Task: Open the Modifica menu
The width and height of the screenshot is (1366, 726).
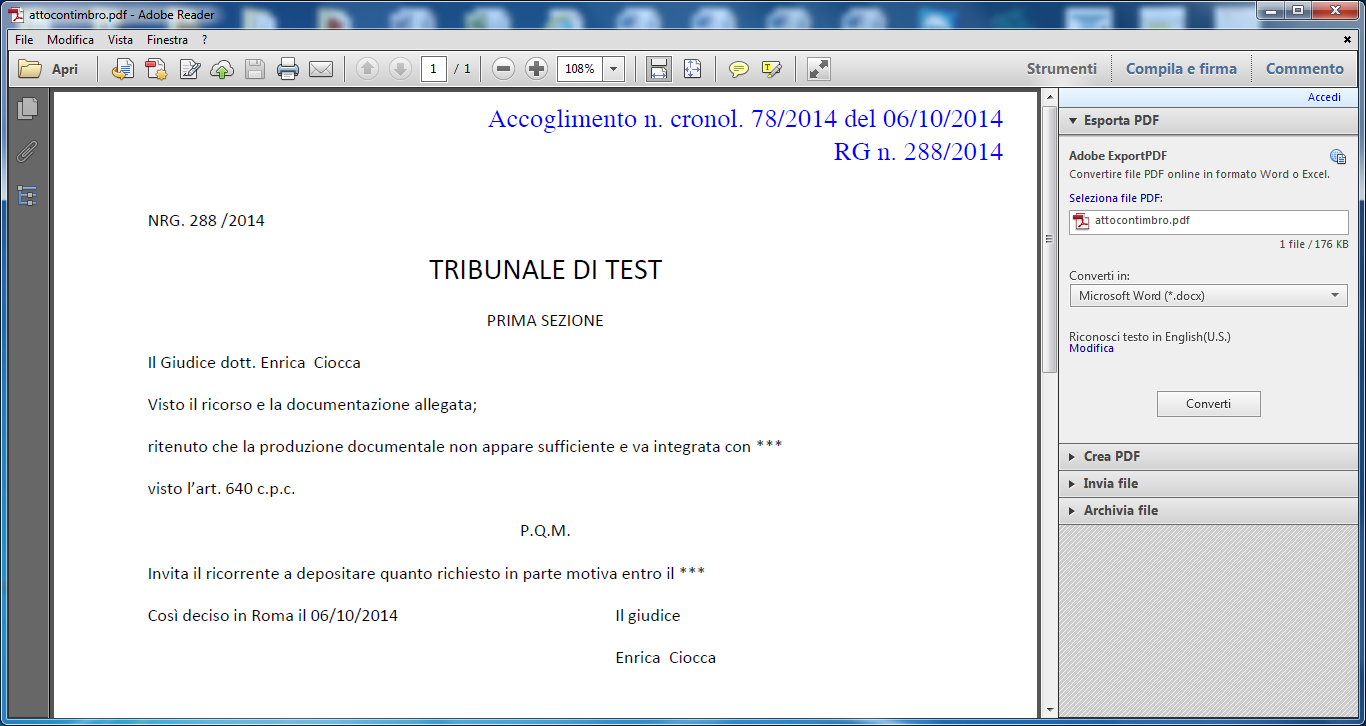Action: pos(70,40)
